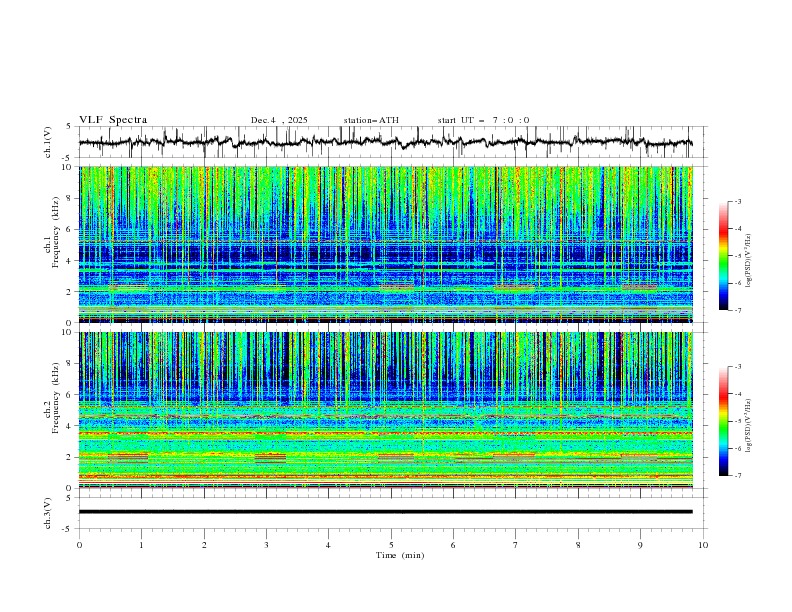
Task: Click the ch.3 flat black trace
Action: (x=386, y=512)
